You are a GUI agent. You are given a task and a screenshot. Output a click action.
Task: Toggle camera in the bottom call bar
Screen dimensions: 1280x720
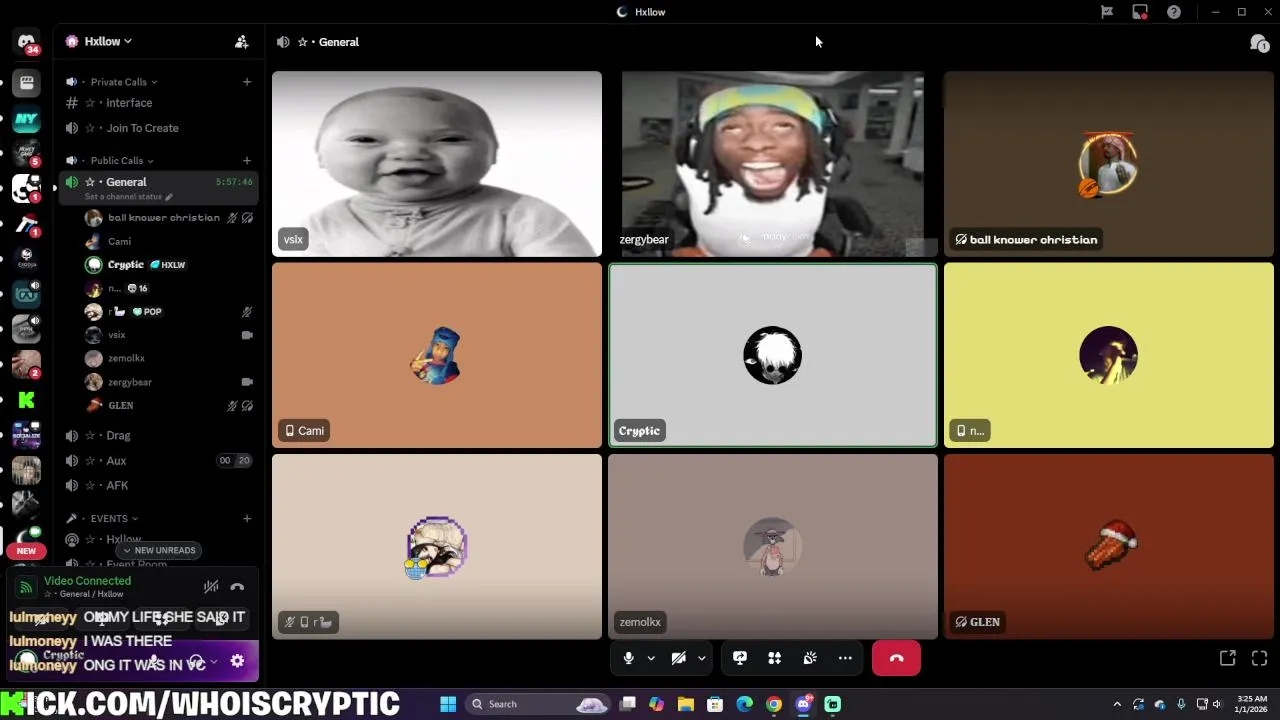(679, 658)
